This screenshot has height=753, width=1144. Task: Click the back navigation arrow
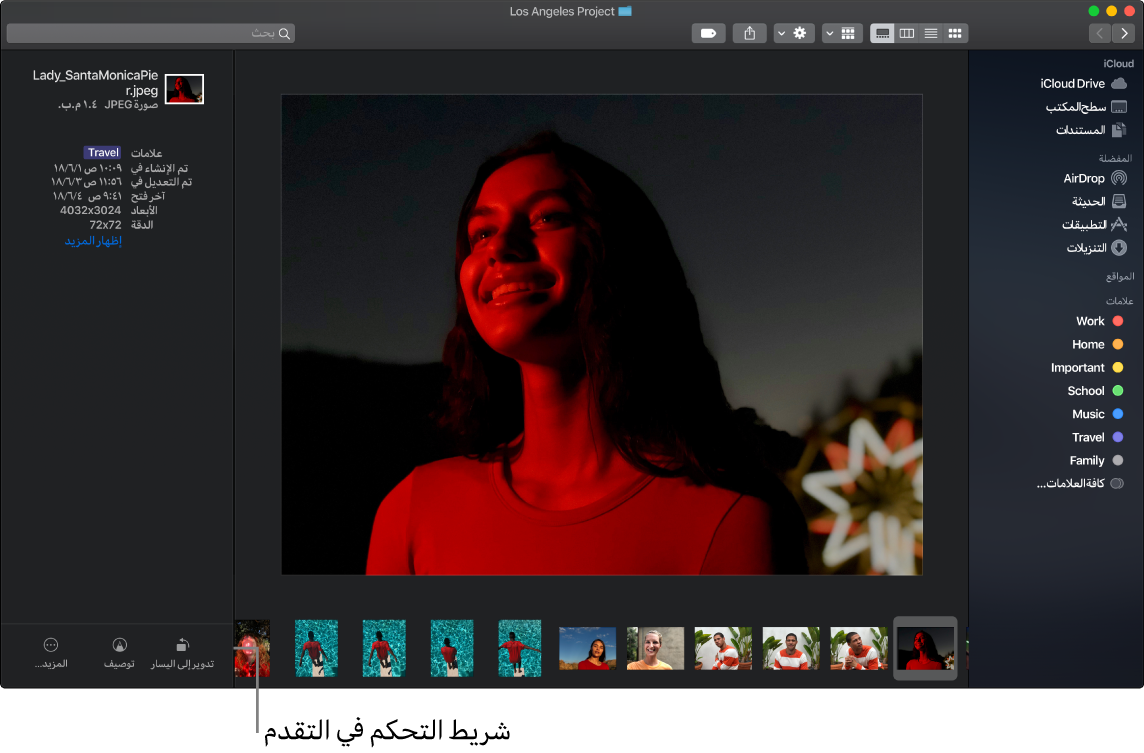pos(1124,32)
